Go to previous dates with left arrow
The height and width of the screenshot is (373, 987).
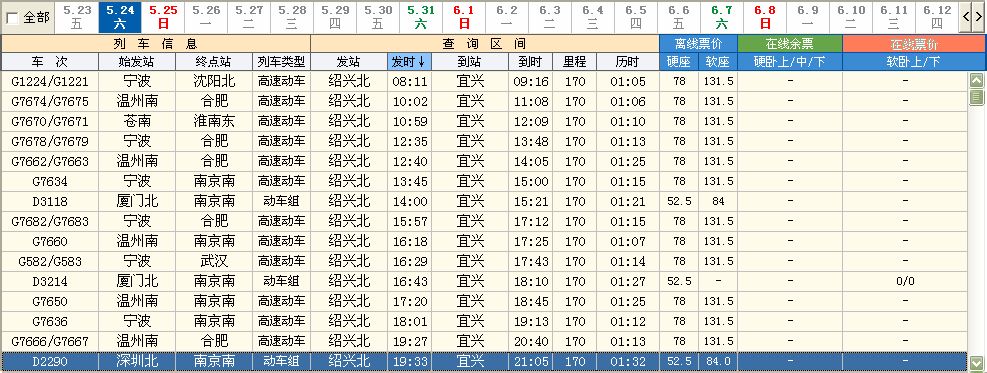[966, 18]
